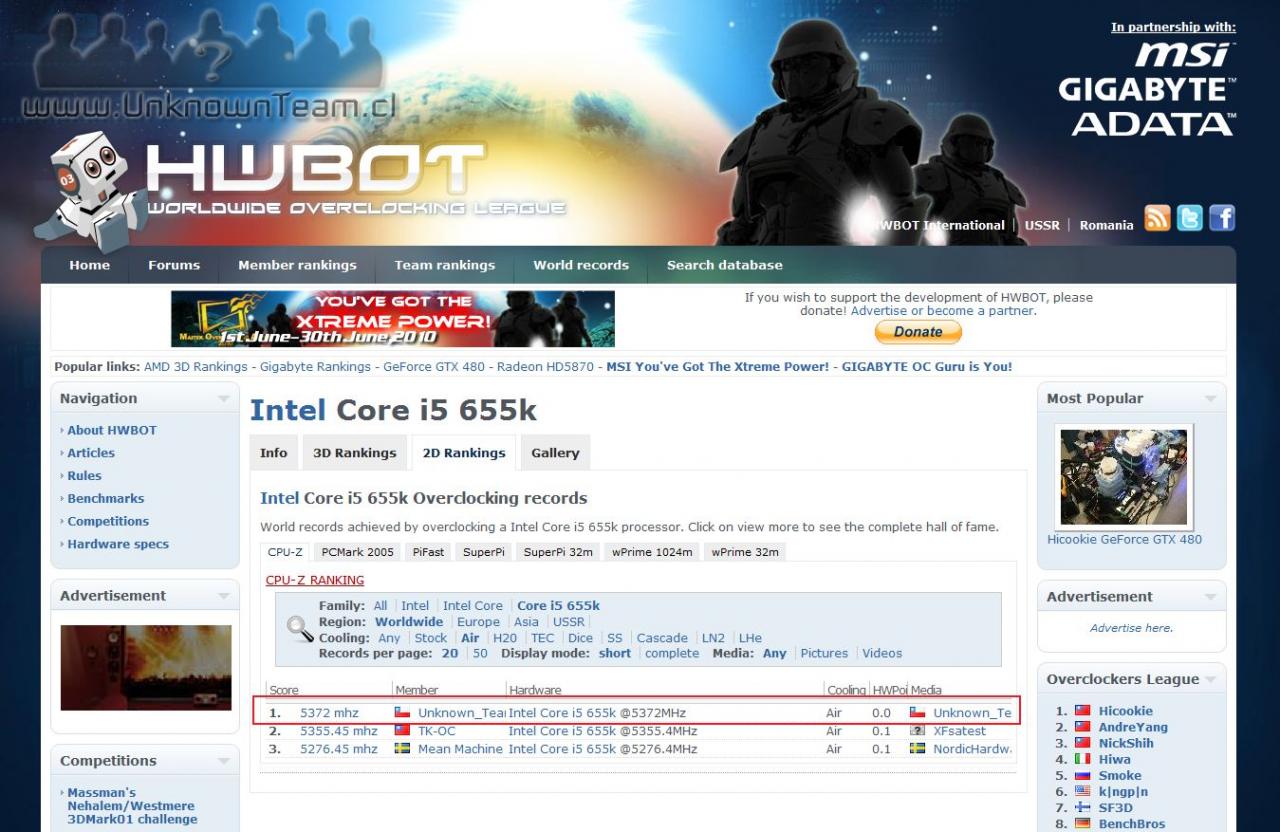This screenshot has width=1280, height=832.
Task: Click Taiwan flag beside TK-OC member
Action: click(x=403, y=731)
